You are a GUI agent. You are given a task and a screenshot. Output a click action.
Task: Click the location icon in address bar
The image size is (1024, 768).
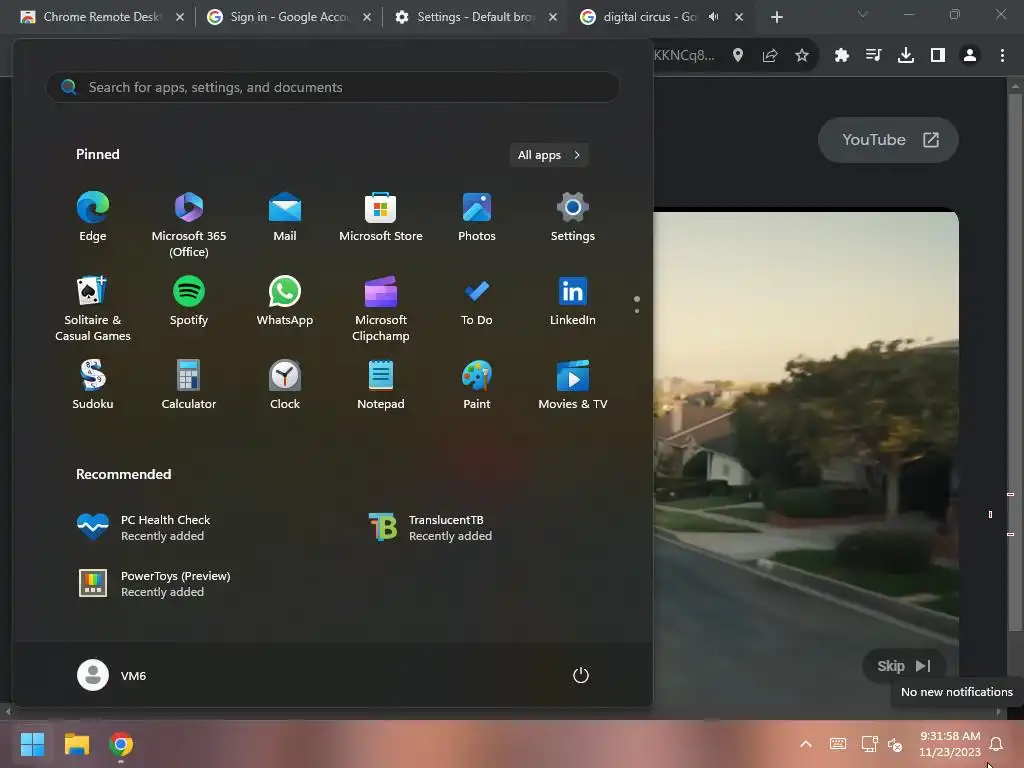click(x=738, y=56)
